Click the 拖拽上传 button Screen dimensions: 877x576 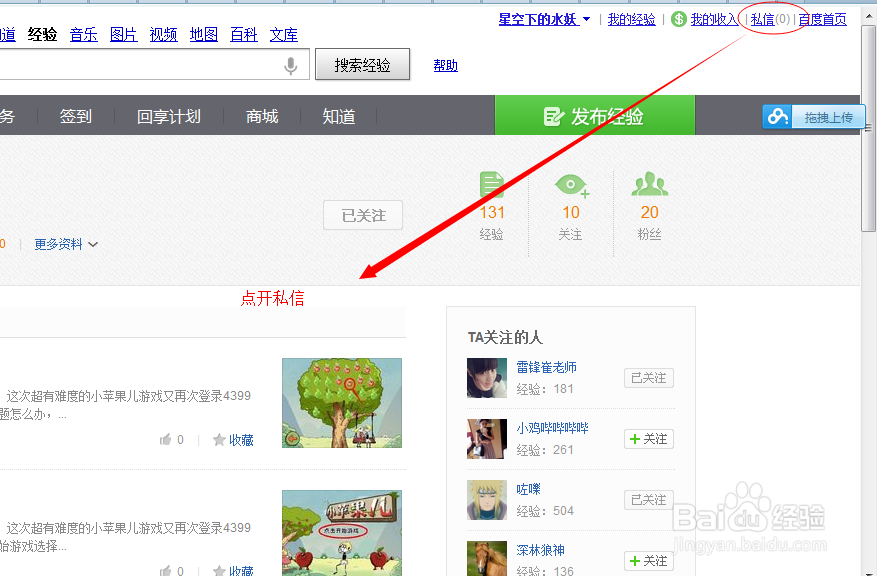point(814,116)
